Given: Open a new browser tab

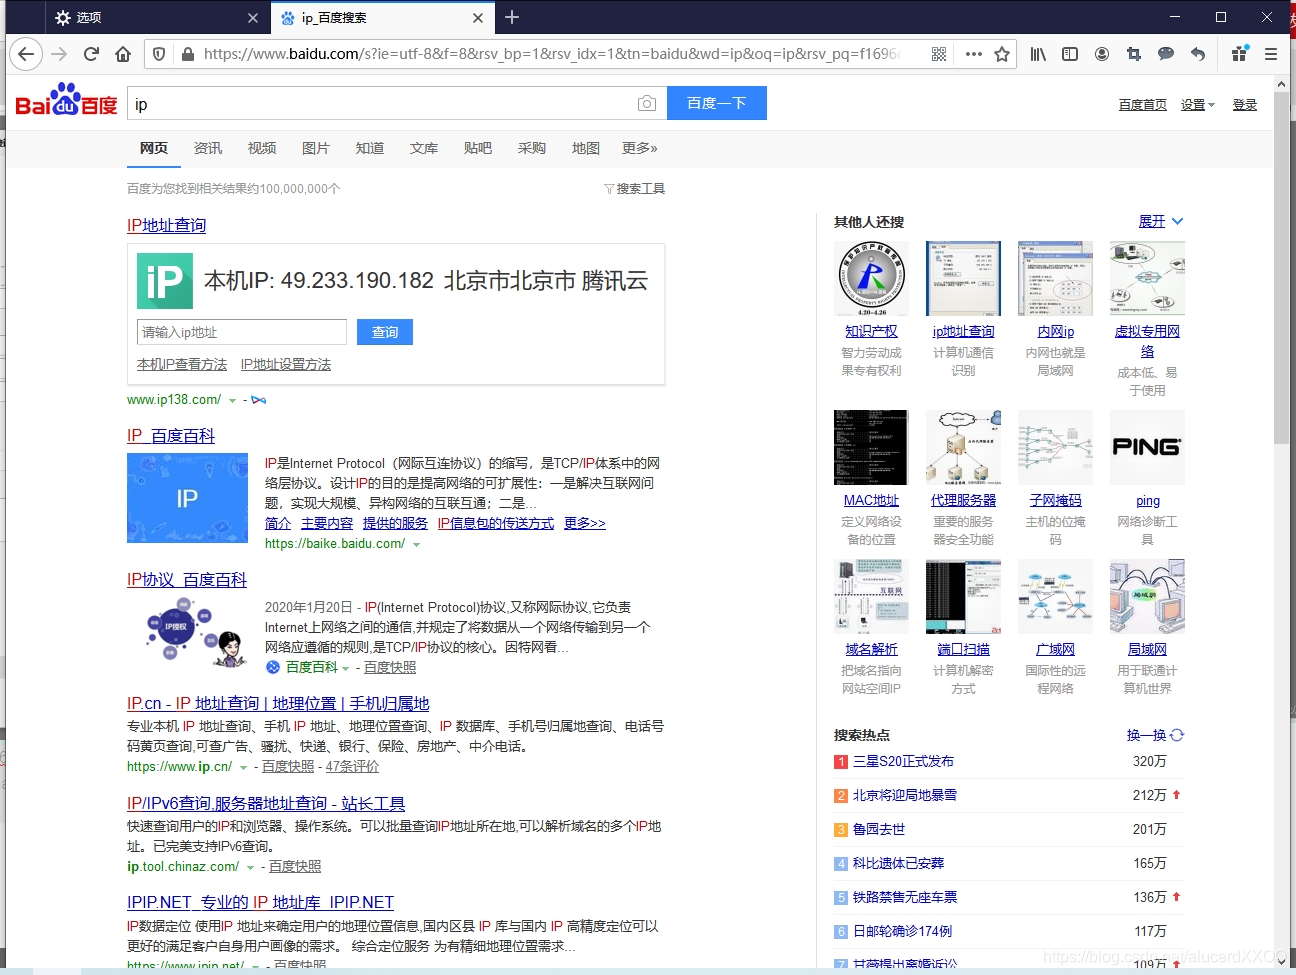Looking at the screenshot, I should coord(512,17).
